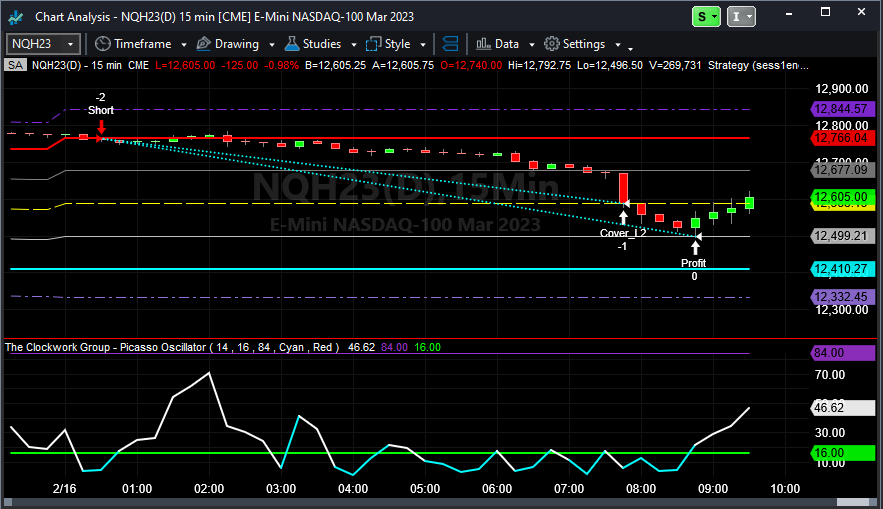The image size is (883, 509).
Task: Minimize the Chart Analysis window
Action: (x=788, y=12)
